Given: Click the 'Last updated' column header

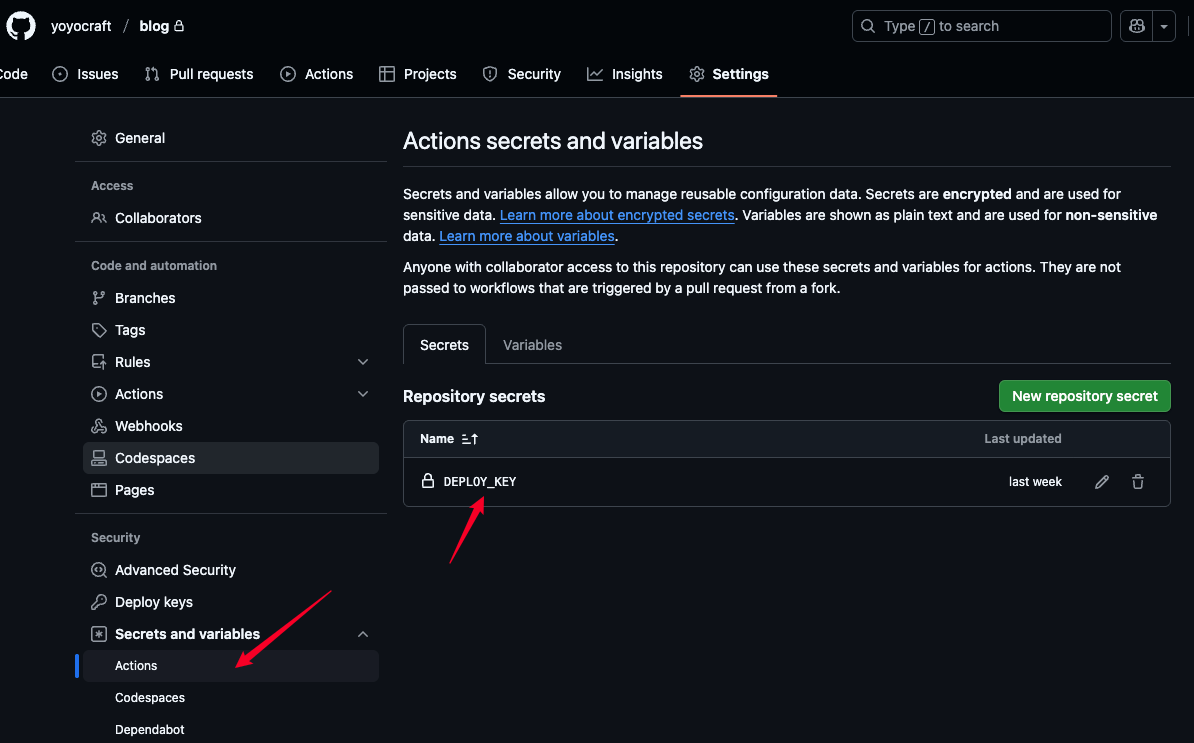Looking at the screenshot, I should click(1023, 438).
